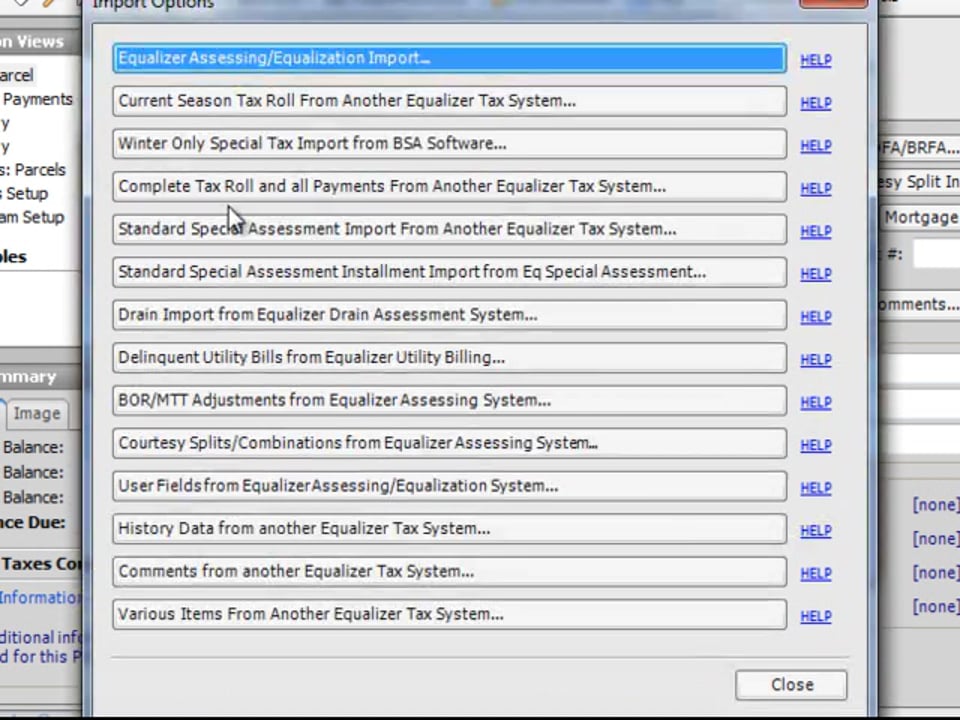Switch to the Image tab in background window

click(37, 414)
